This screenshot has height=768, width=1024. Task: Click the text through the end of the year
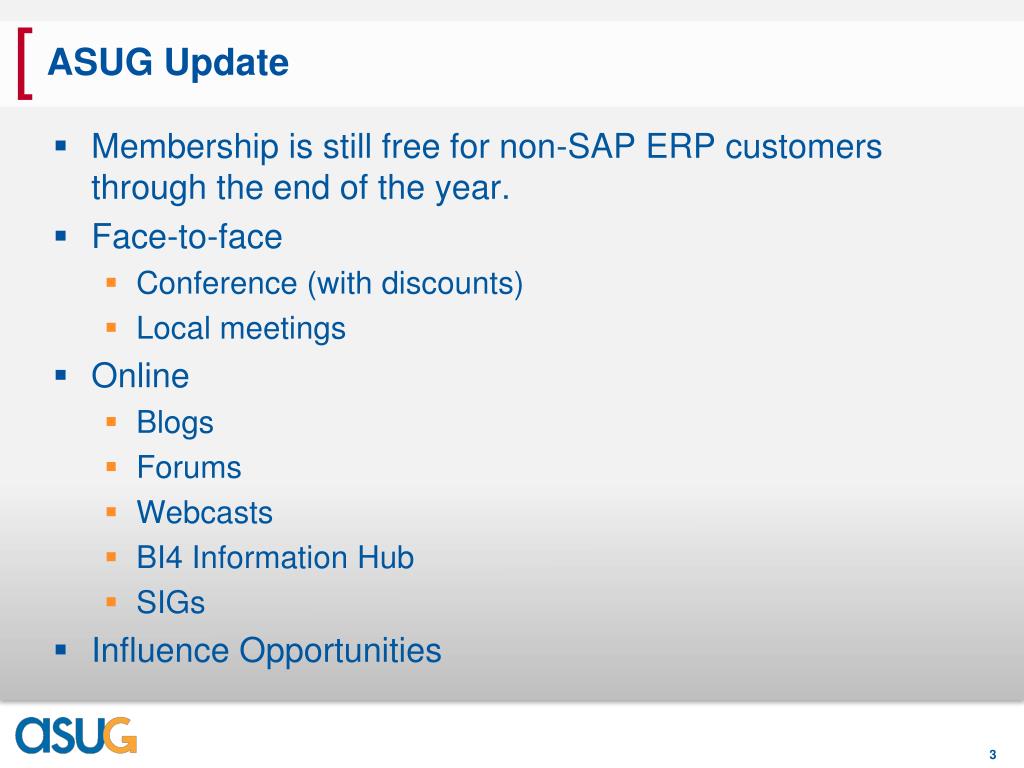pyautogui.click(x=300, y=188)
